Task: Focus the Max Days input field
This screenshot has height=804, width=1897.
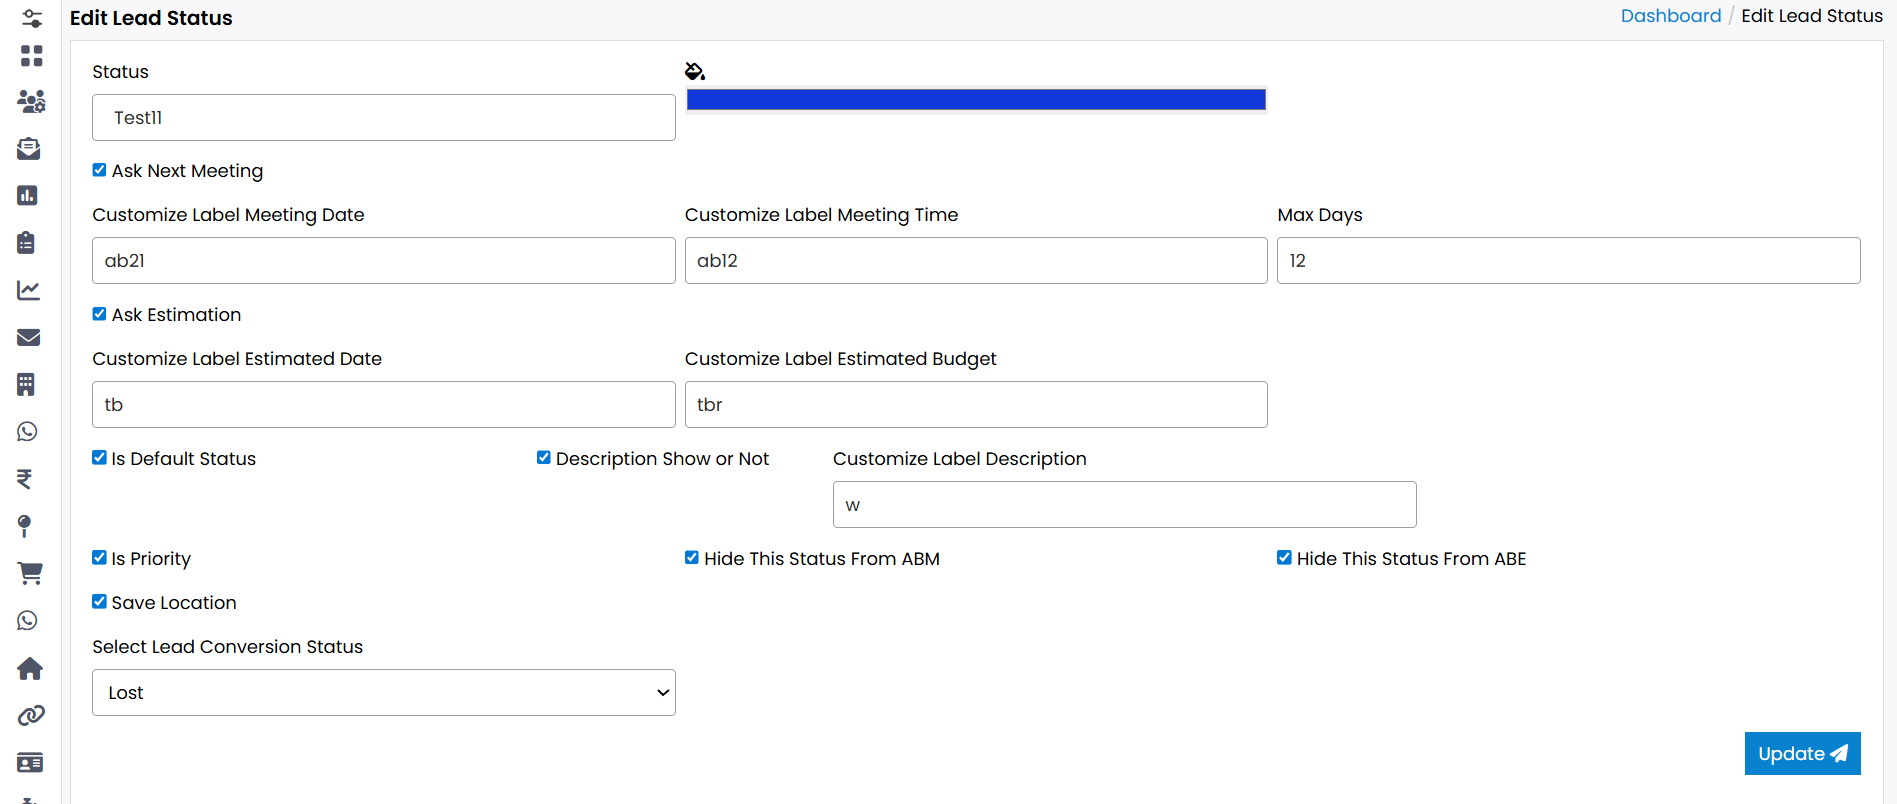Action: (x=1568, y=261)
